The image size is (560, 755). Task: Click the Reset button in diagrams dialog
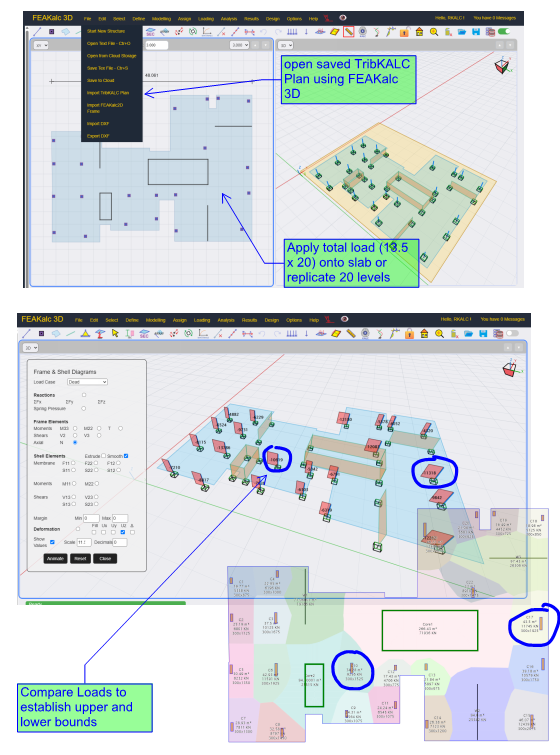click(x=80, y=559)
